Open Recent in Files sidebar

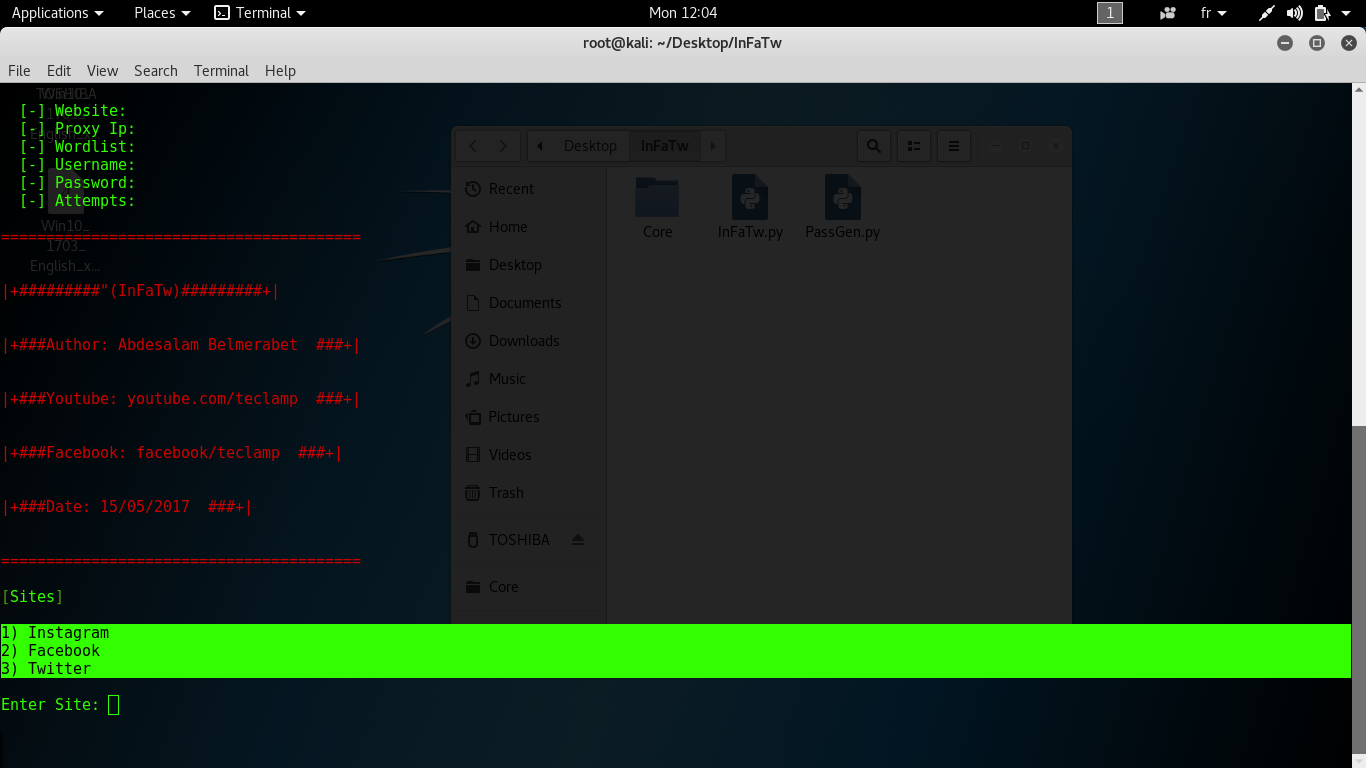(x=529, y=189)
